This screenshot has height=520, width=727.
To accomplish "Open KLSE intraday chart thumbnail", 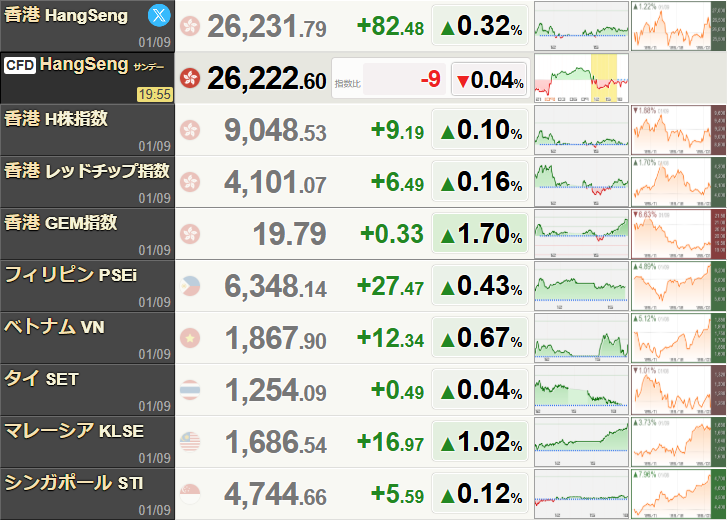I will pos(581,442).
